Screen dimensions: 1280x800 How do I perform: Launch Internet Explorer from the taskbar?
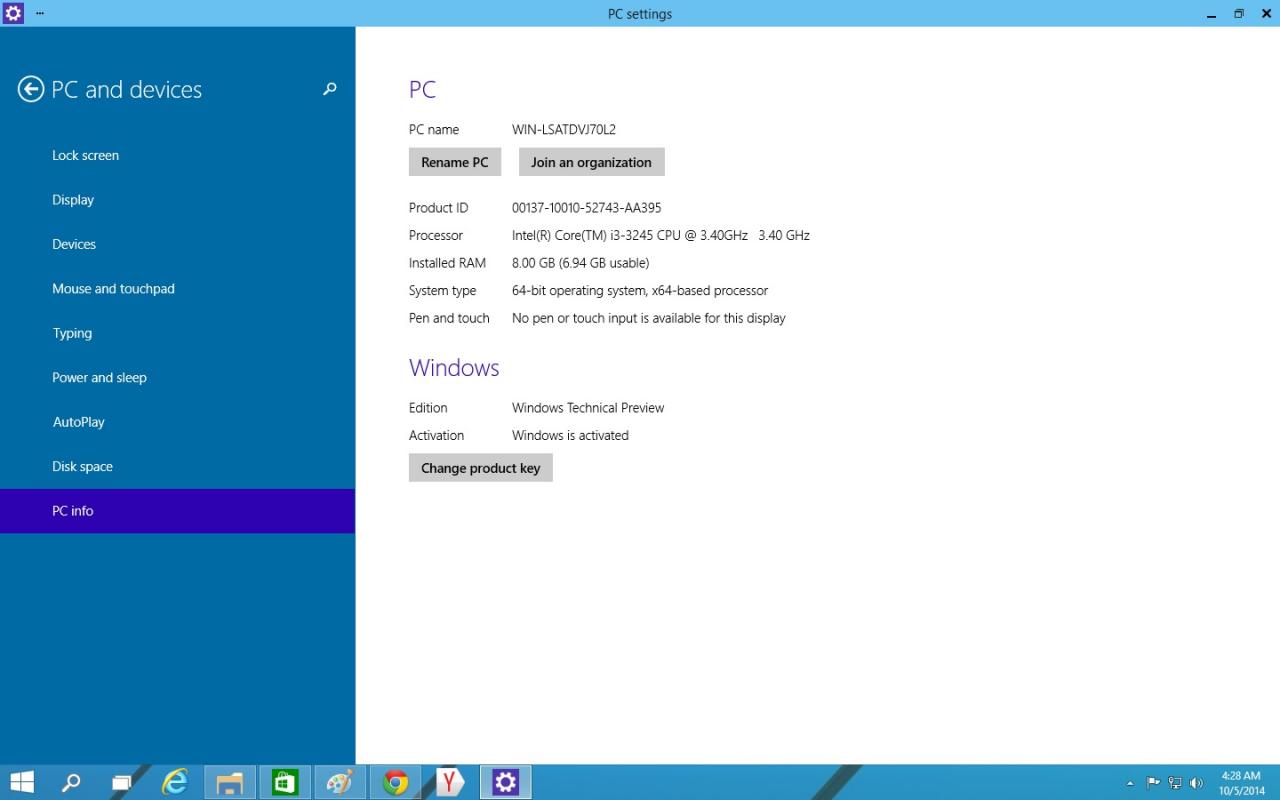click(x=176, y=782)
